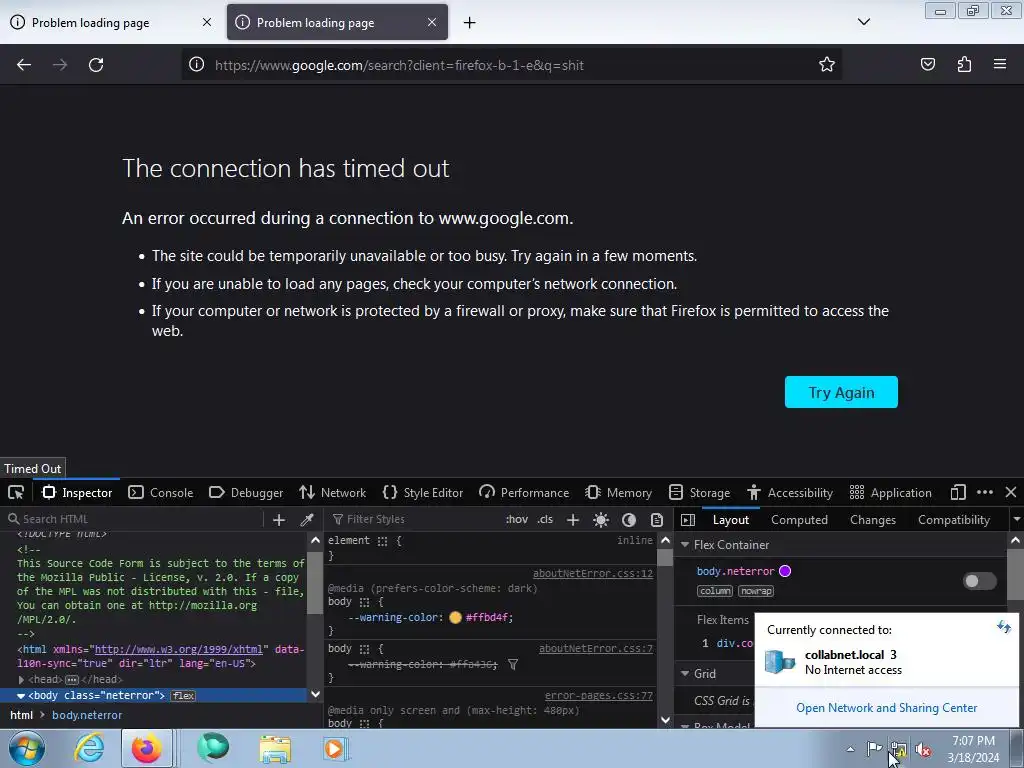1024x768 pixels.
Task: Toggle Responsive Design Mode icon
Action: click(x=958, y=492)
